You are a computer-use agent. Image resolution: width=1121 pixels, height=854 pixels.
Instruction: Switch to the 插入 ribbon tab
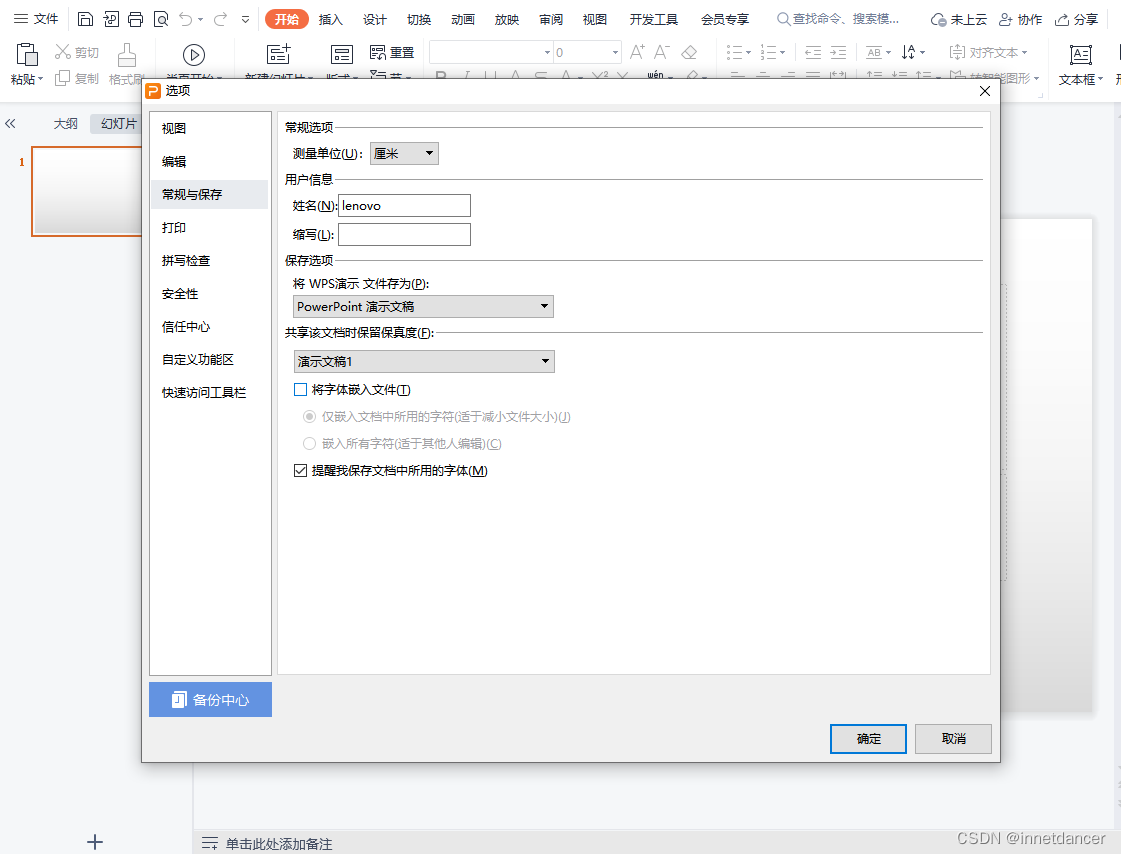pos(330,18)
